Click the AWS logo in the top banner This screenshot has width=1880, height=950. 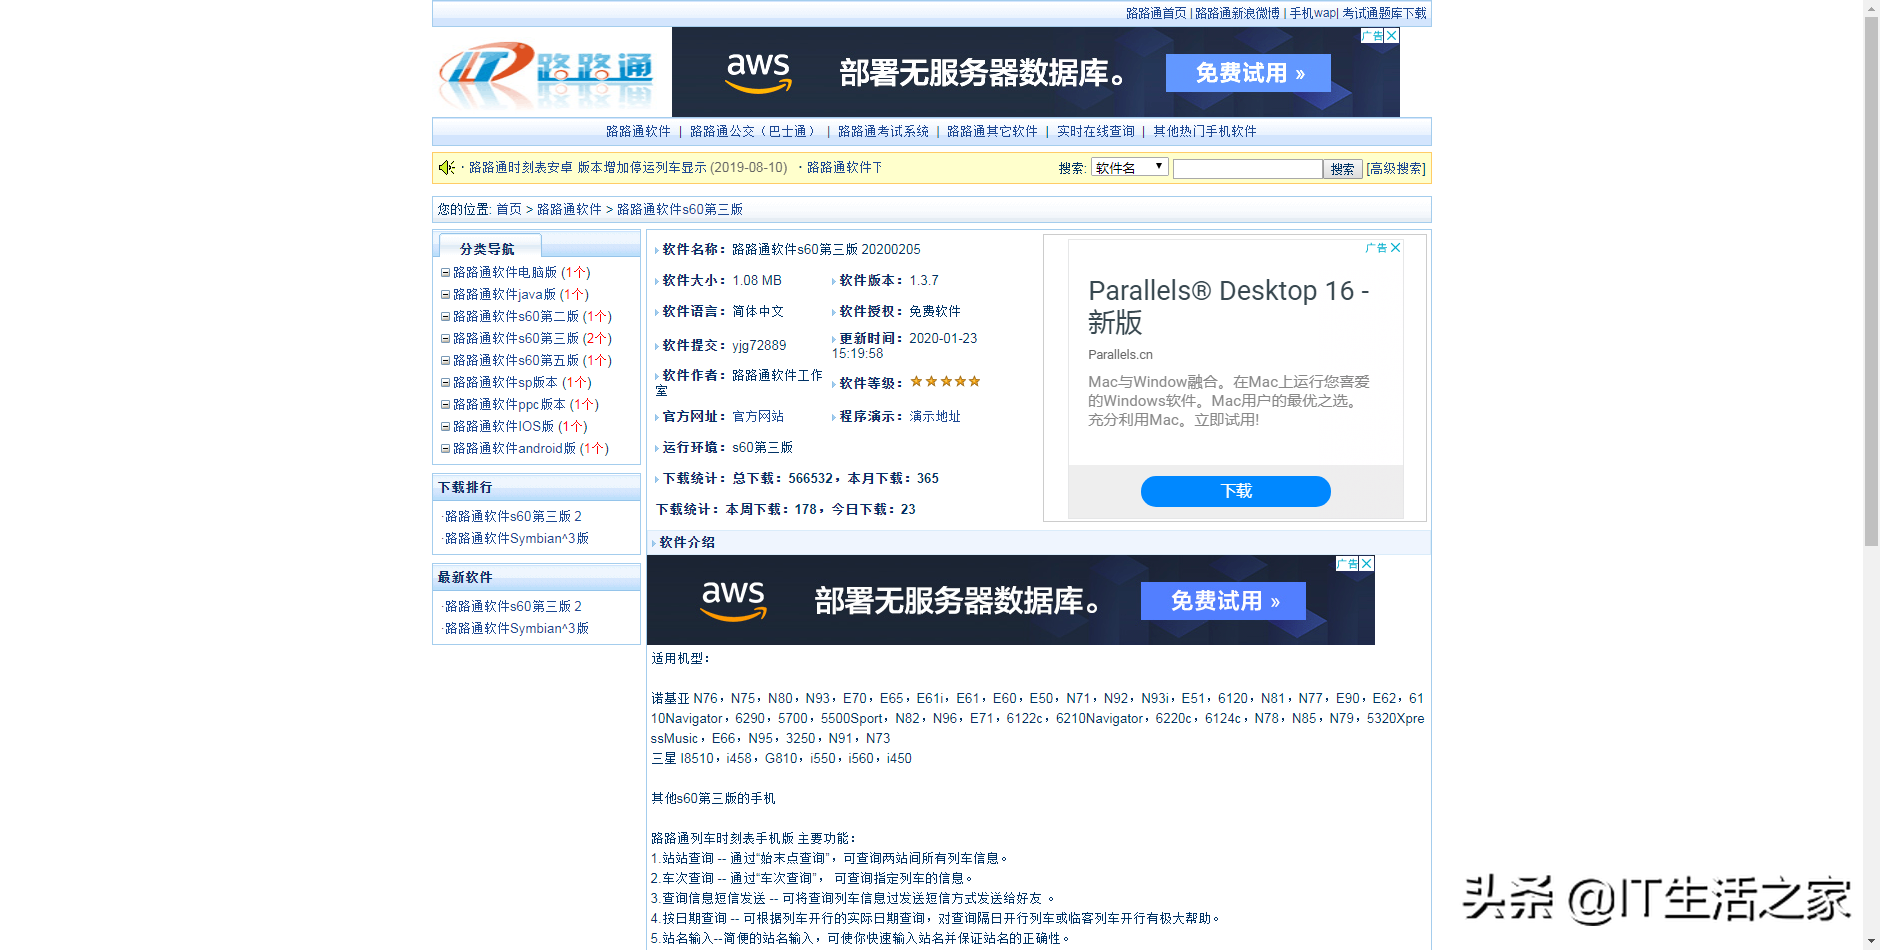coord(758,72)
